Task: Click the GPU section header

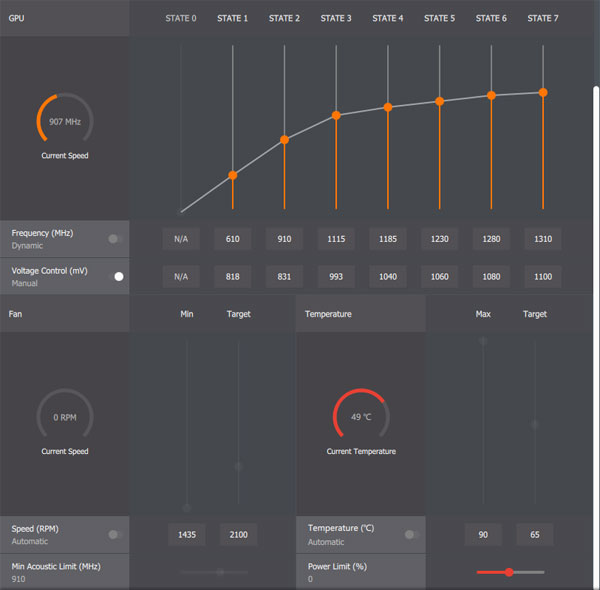Action: coord(65,18)
